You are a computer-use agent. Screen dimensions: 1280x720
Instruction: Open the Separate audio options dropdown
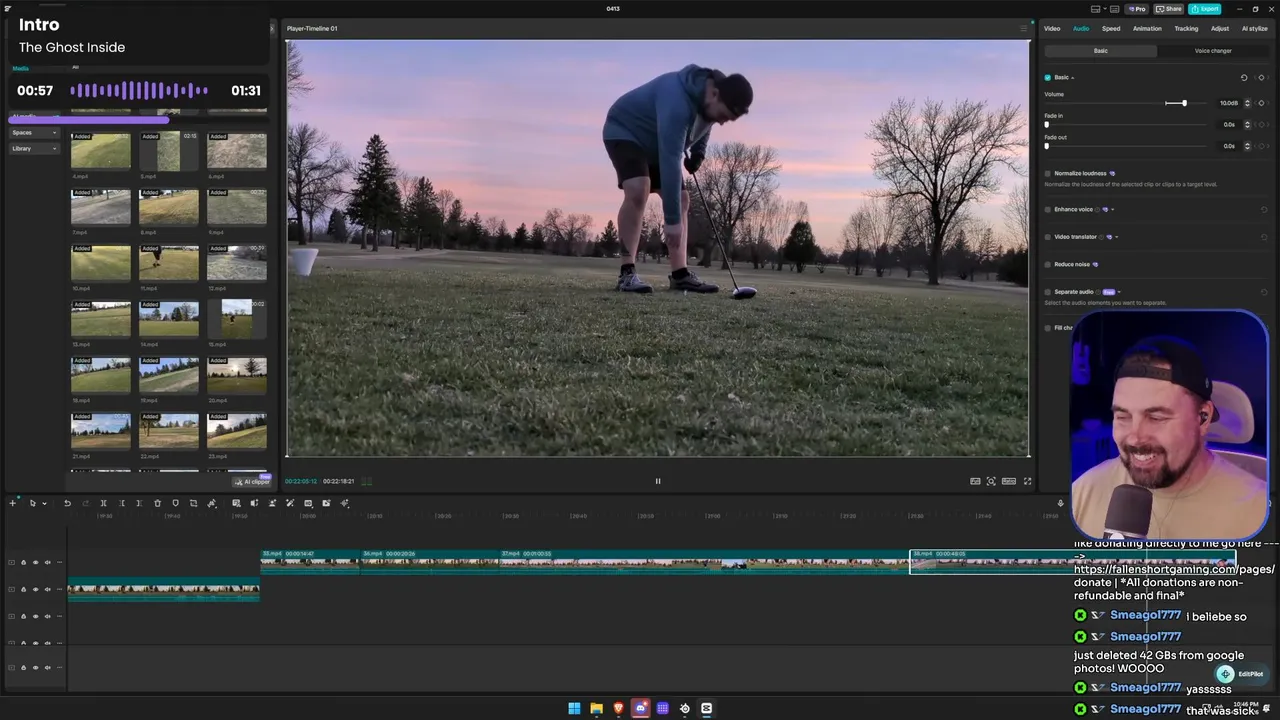[1119, 292]
